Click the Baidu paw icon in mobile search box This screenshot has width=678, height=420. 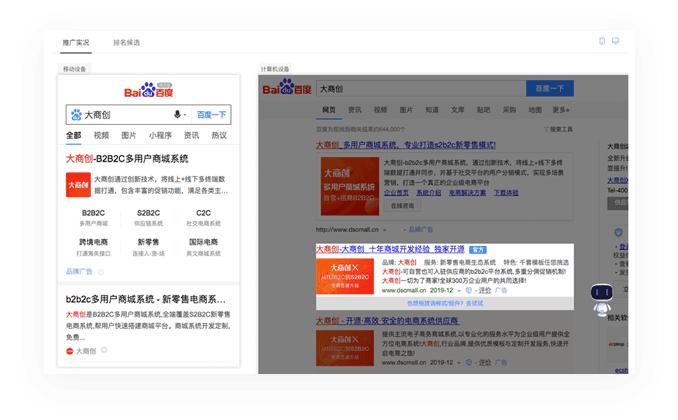[x=75, y=115]
